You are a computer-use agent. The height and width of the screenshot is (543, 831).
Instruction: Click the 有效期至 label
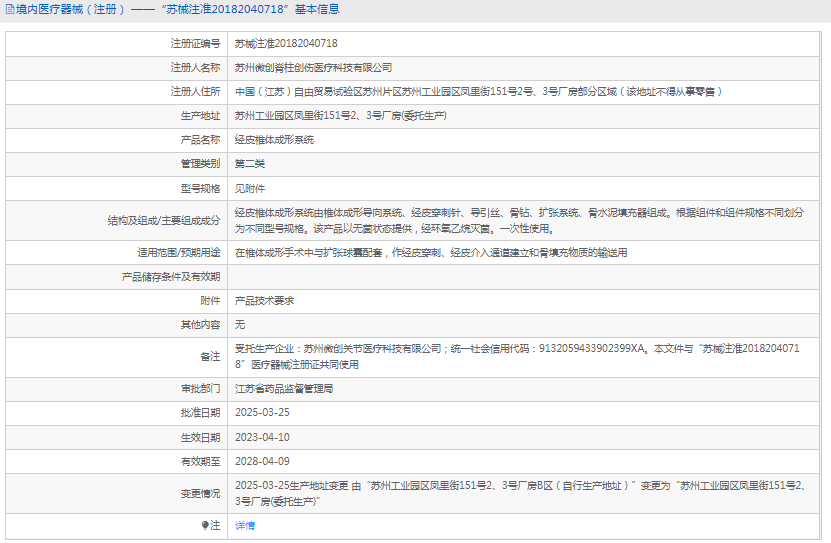(x=200, y=461)
